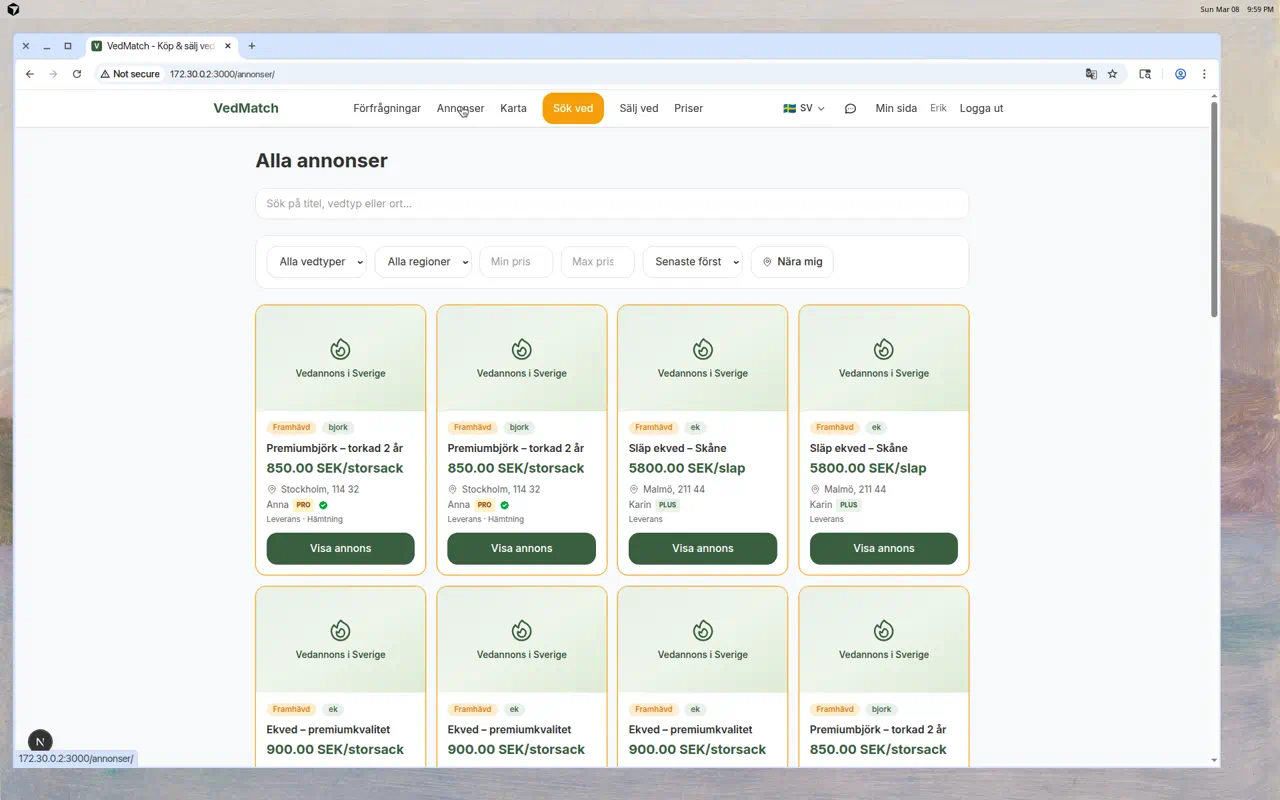Click the browser back arrow
The width and height of the screenshot is (1280, 800).
click(30, 74)
